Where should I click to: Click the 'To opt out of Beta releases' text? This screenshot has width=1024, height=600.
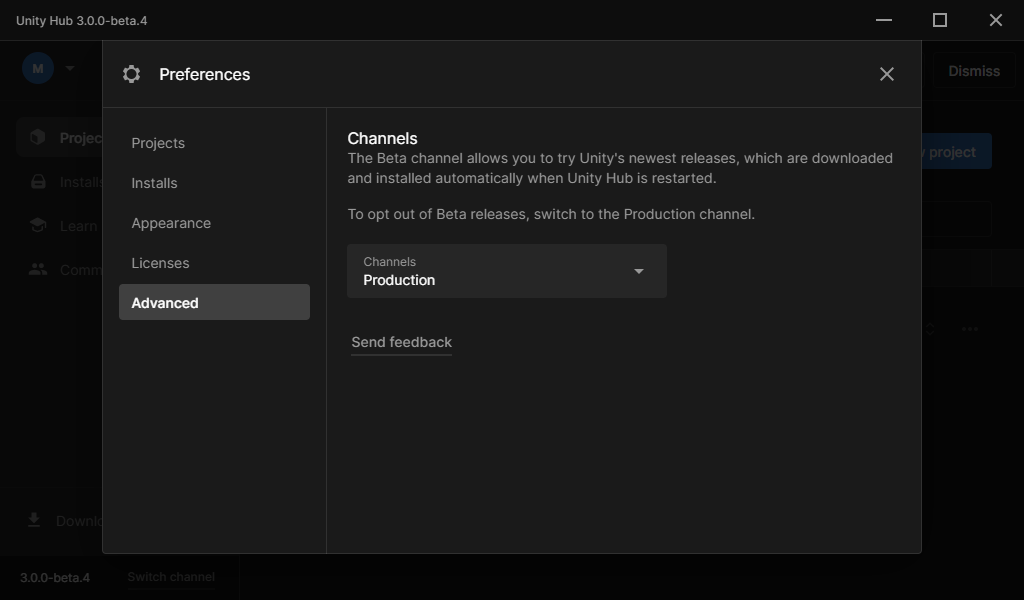(x=551, y=214)
